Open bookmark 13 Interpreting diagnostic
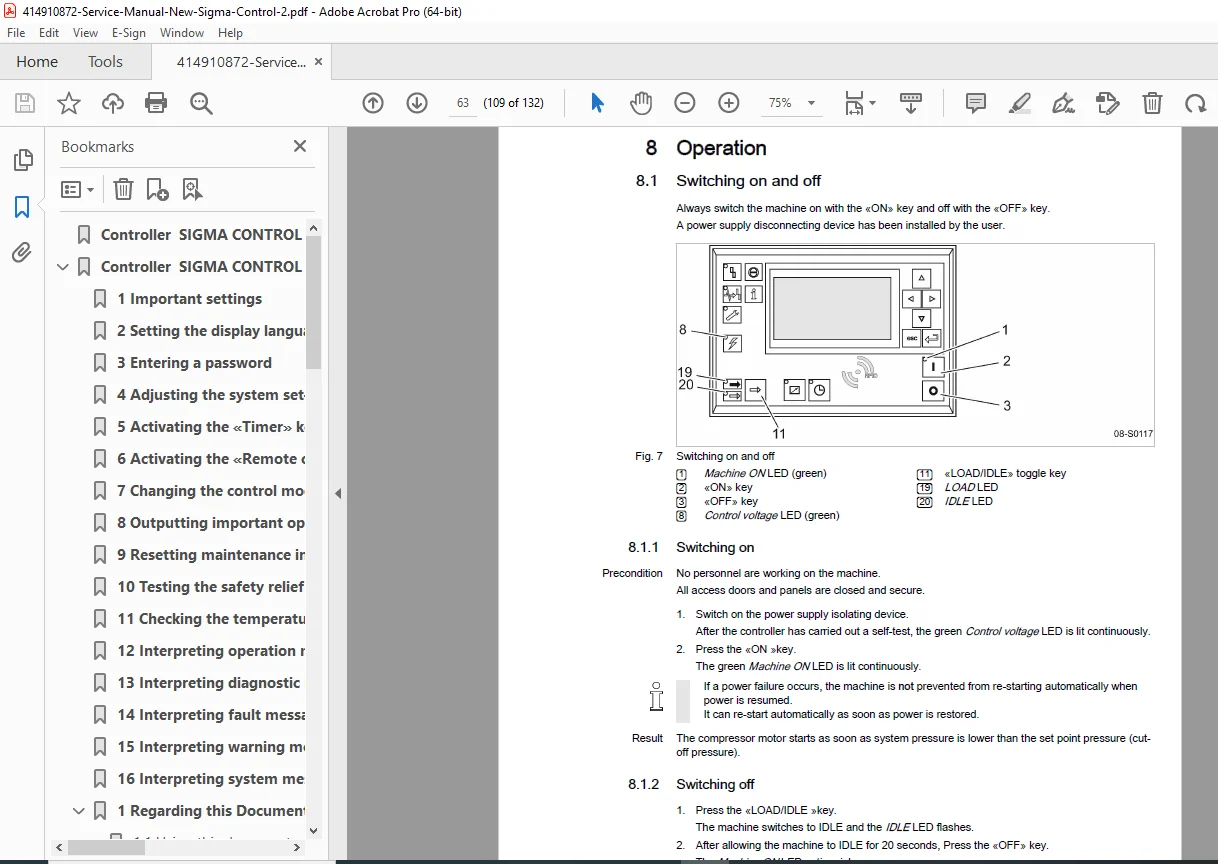Image resolution: width=1218 pixels, height=864 pixels. pos(208,683)
